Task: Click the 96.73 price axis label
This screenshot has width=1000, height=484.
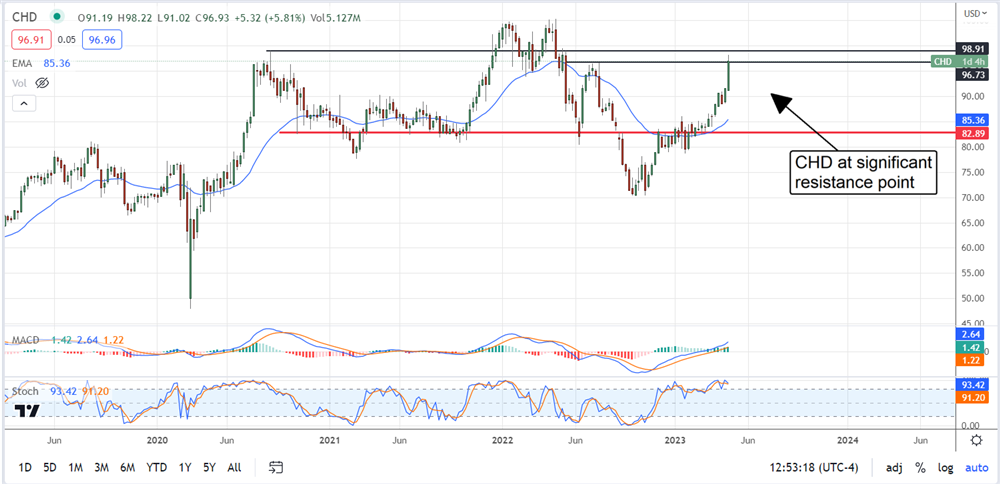Action: 972,75
